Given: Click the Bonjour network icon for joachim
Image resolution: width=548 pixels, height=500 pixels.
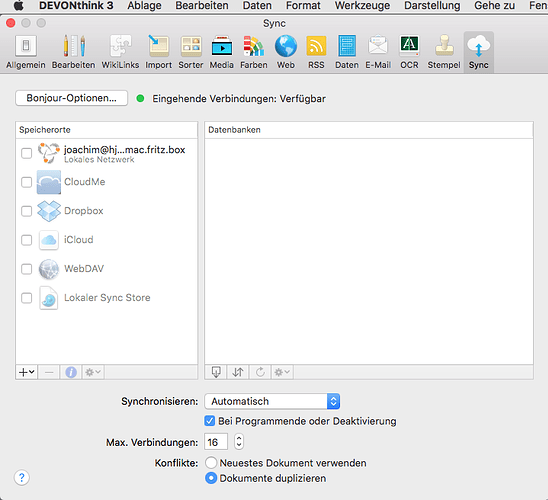Looking at the screenshot, I should pos(49,153).
